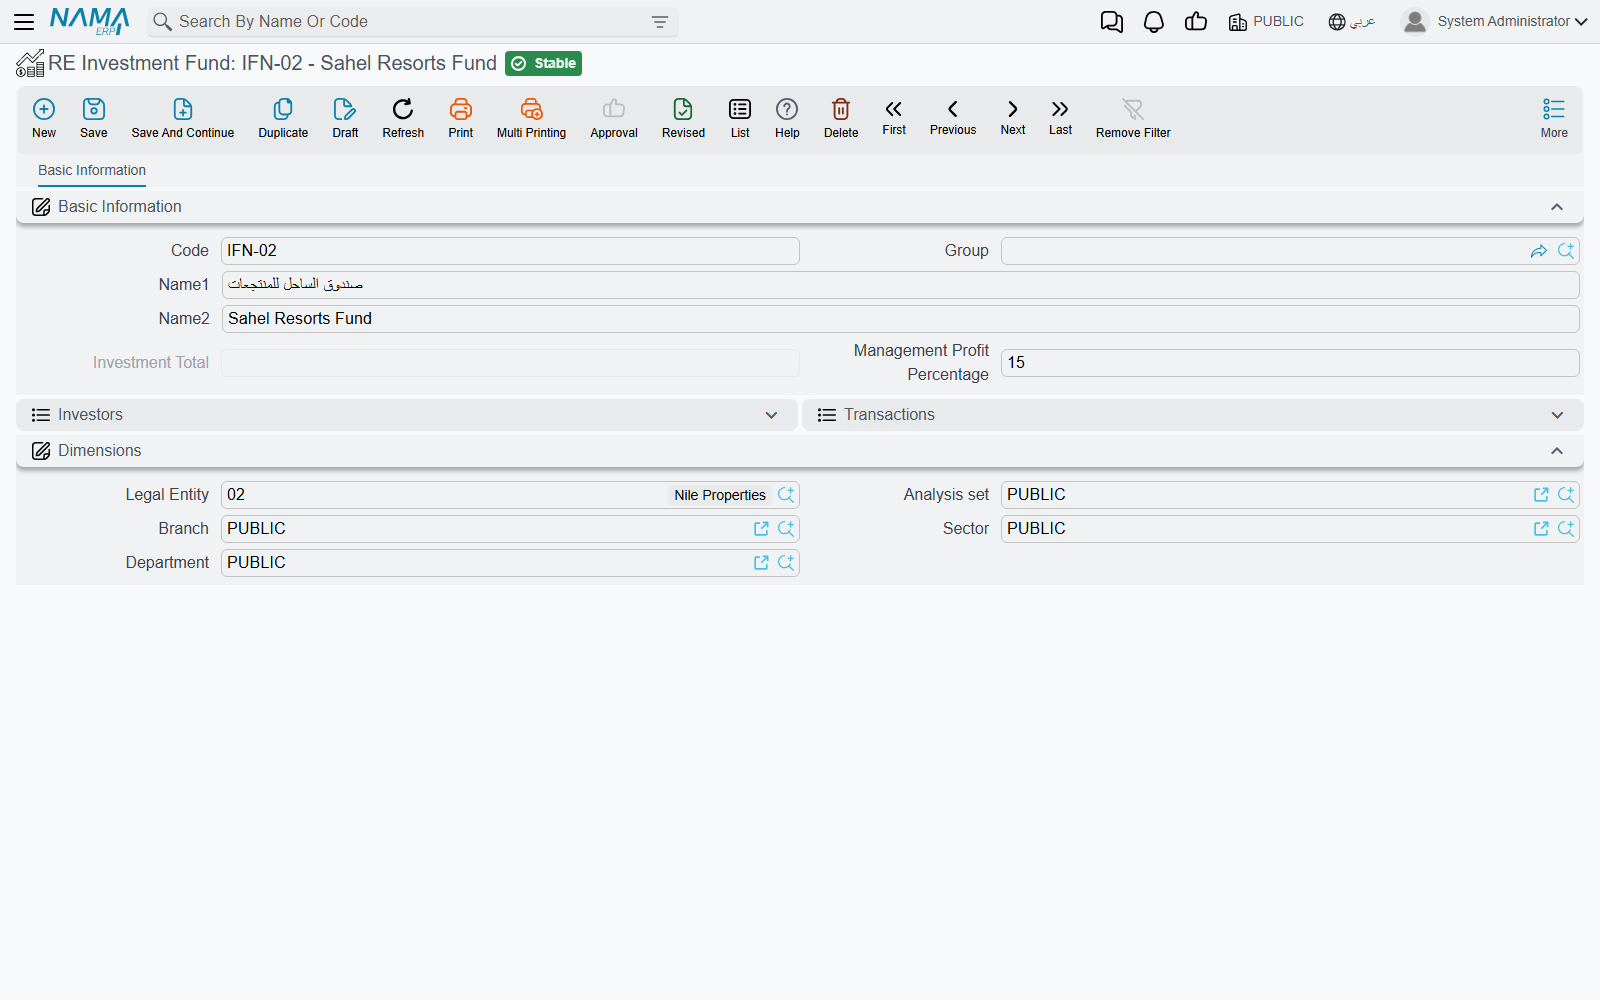Click the Name1 Arabic field

(900, 285)
